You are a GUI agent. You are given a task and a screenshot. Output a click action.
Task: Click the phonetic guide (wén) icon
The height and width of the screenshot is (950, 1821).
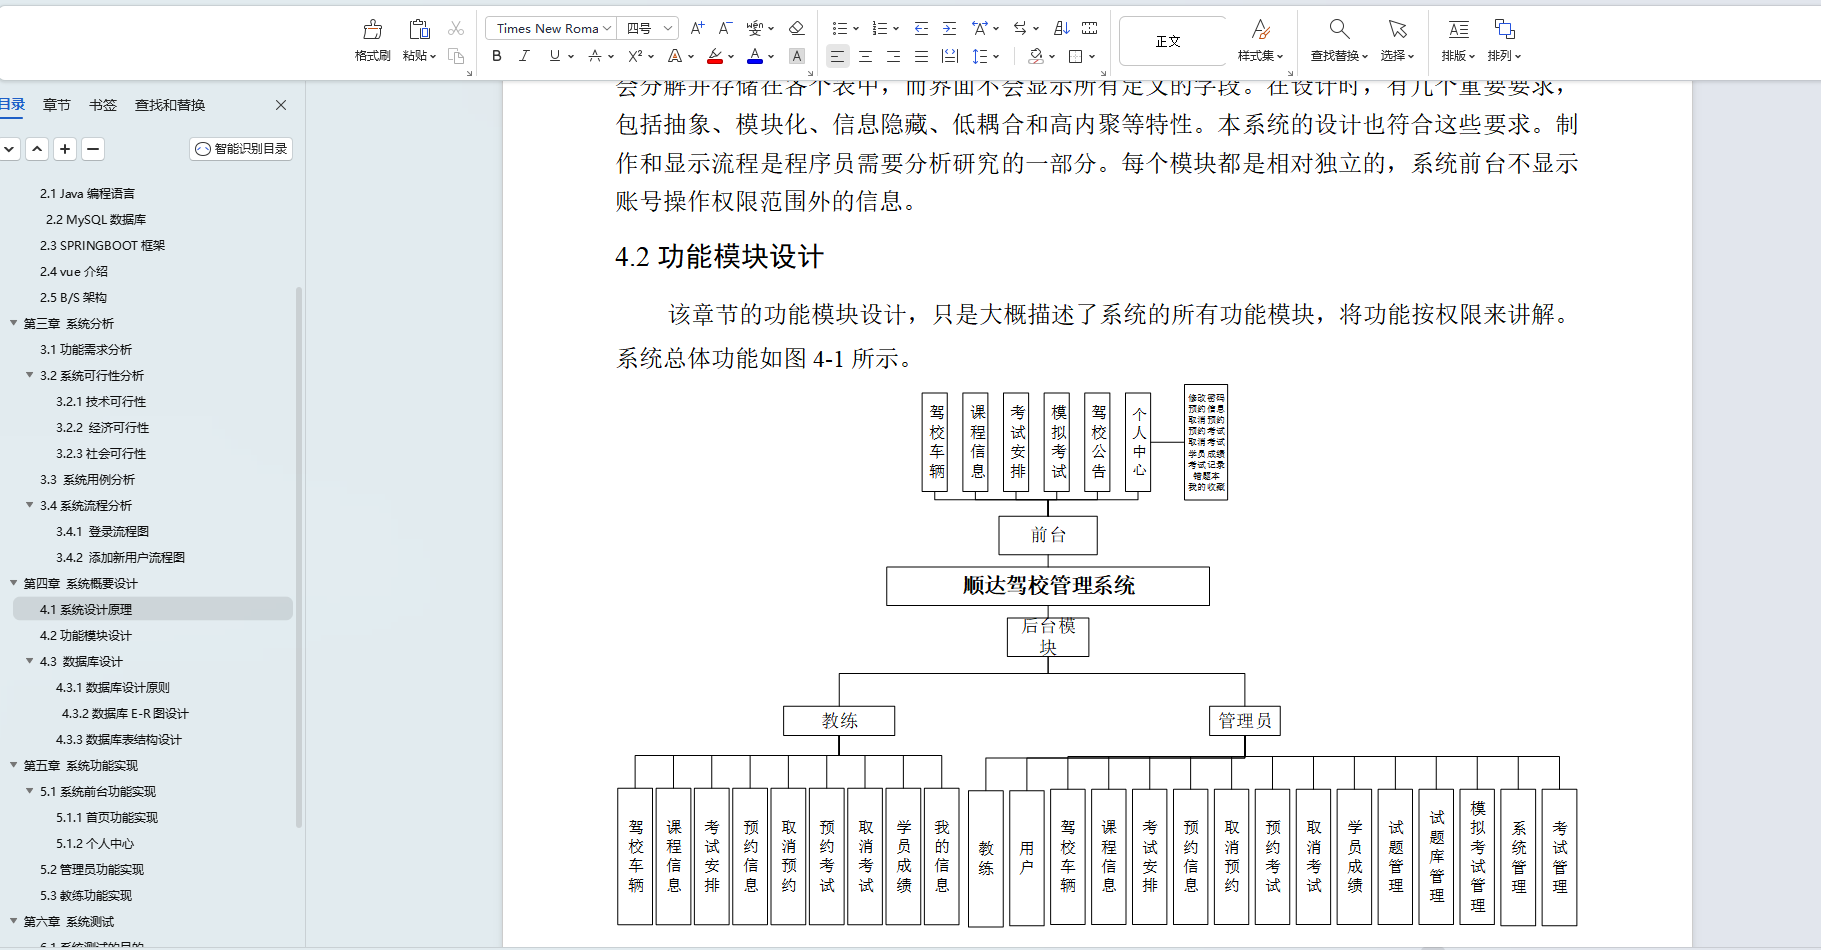[x=755, y=28]
